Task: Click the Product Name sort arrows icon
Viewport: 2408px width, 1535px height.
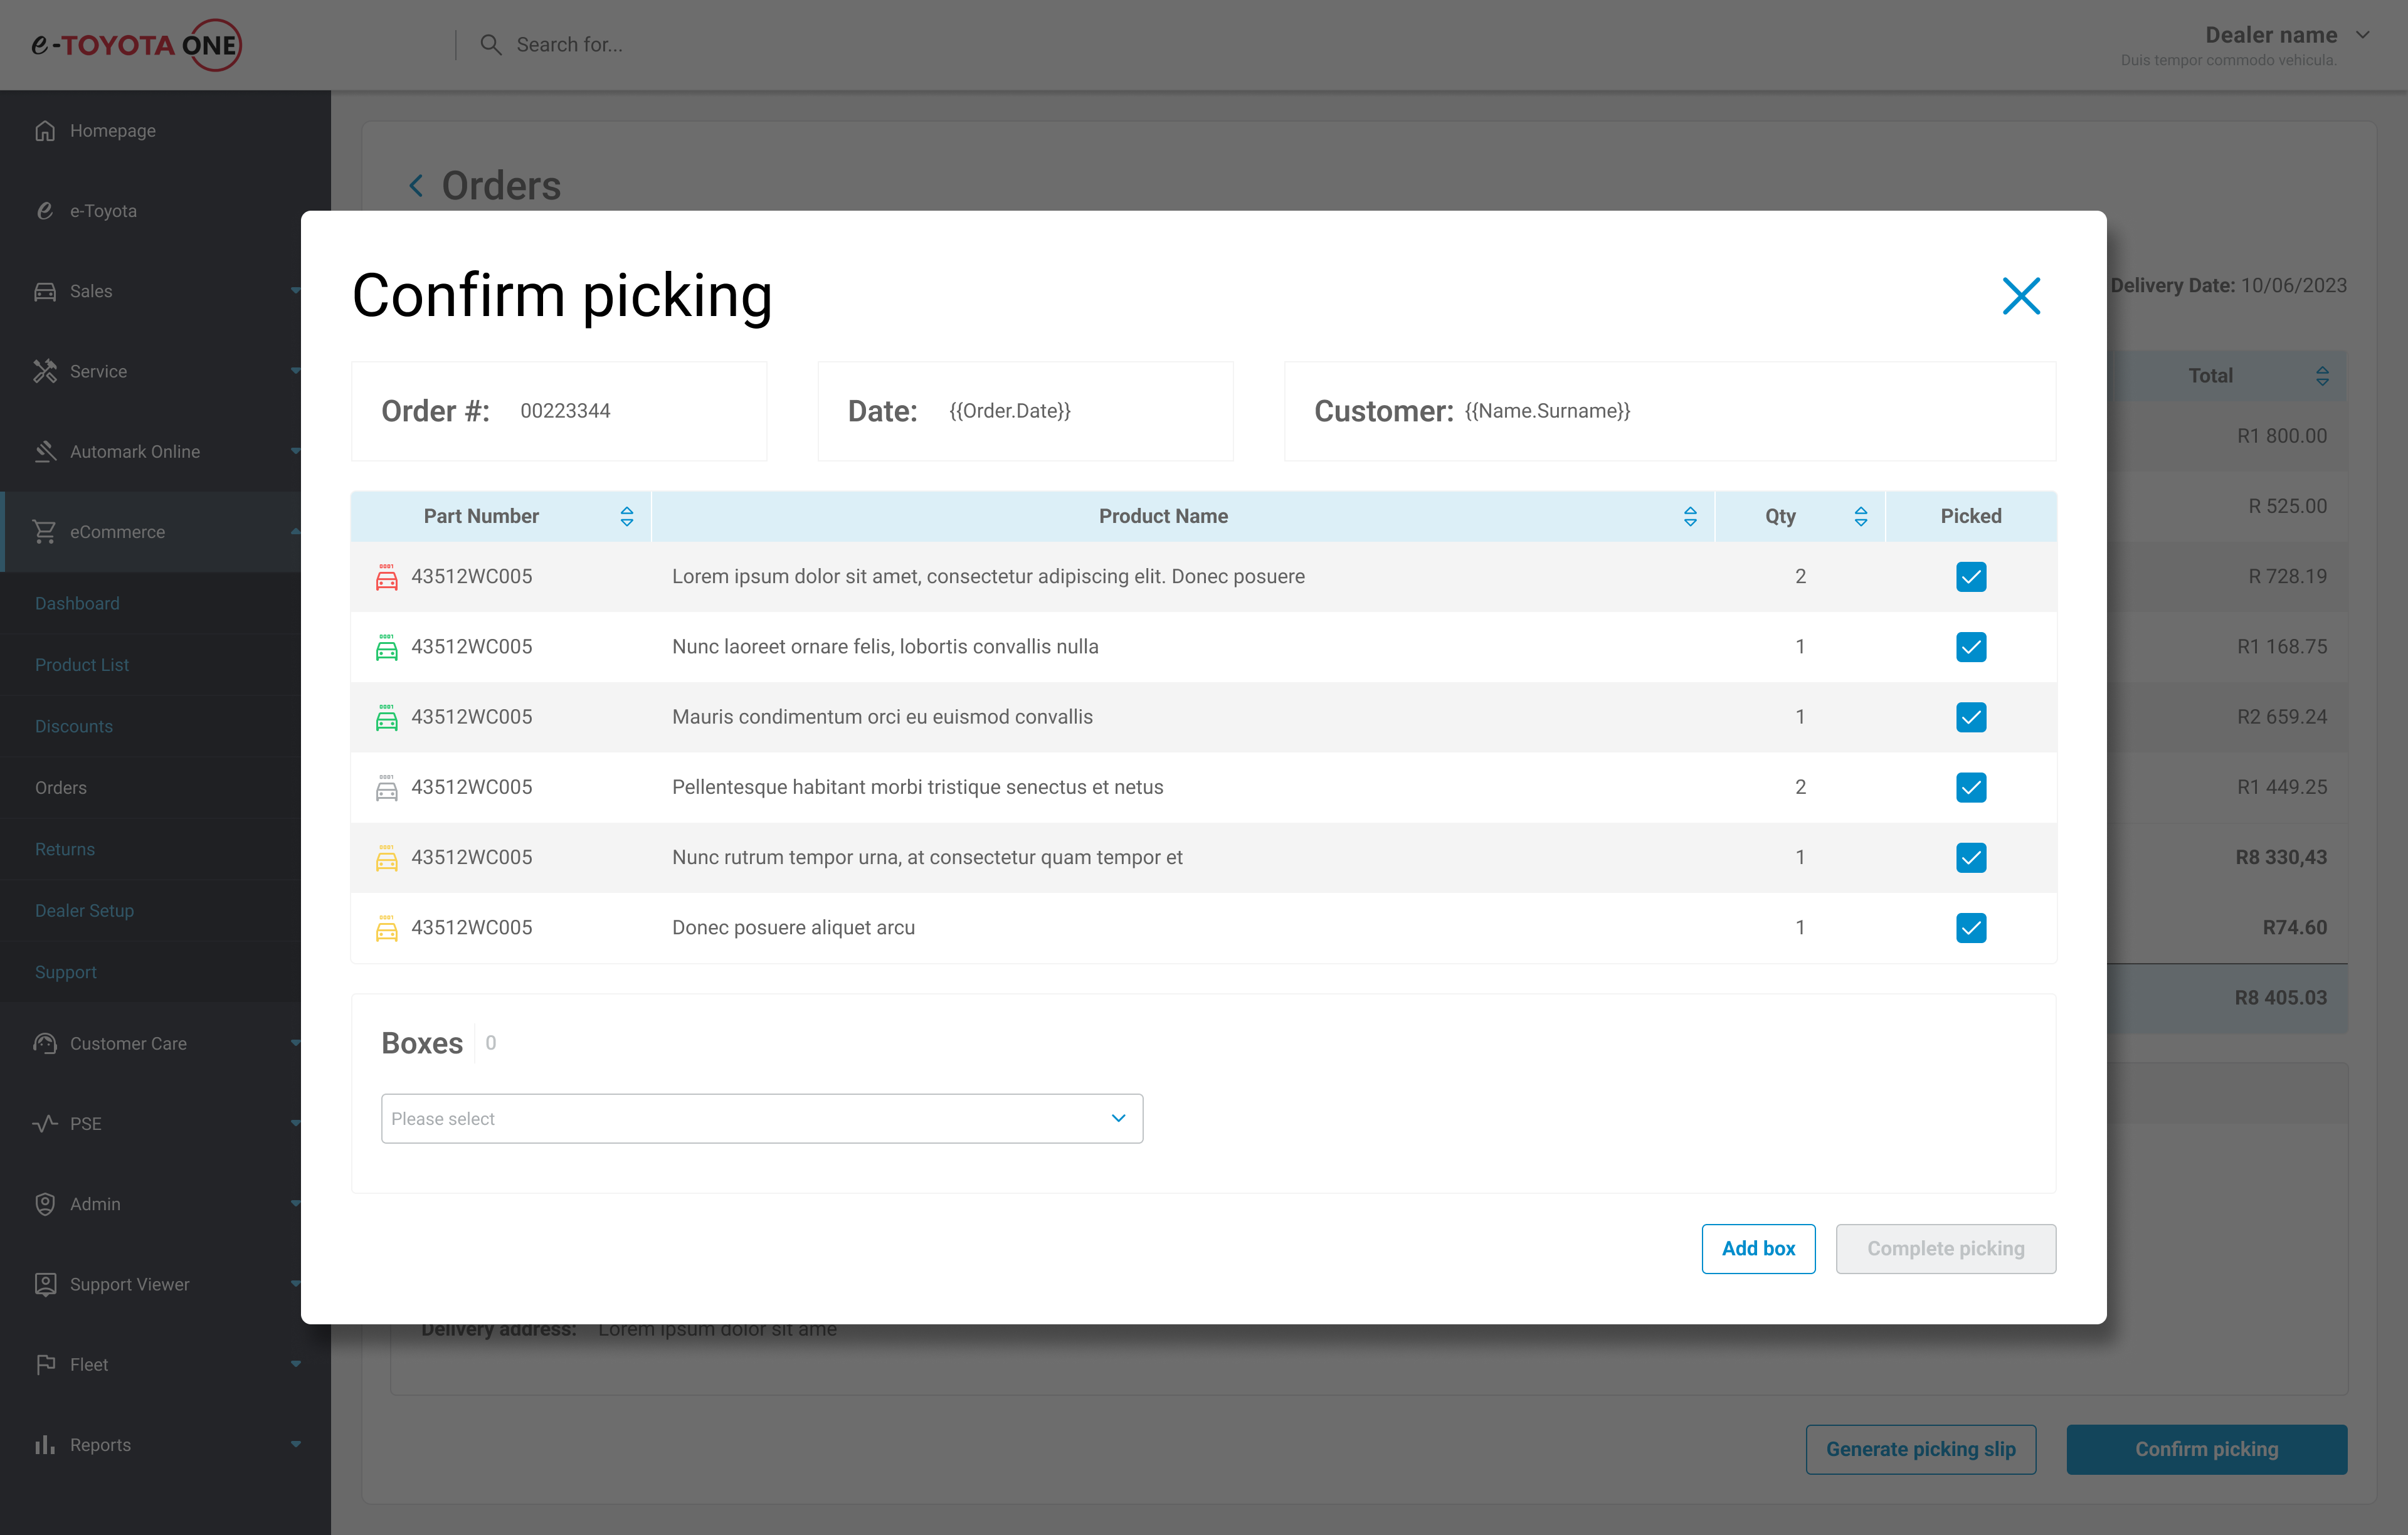Action: tap(1690, 516)
